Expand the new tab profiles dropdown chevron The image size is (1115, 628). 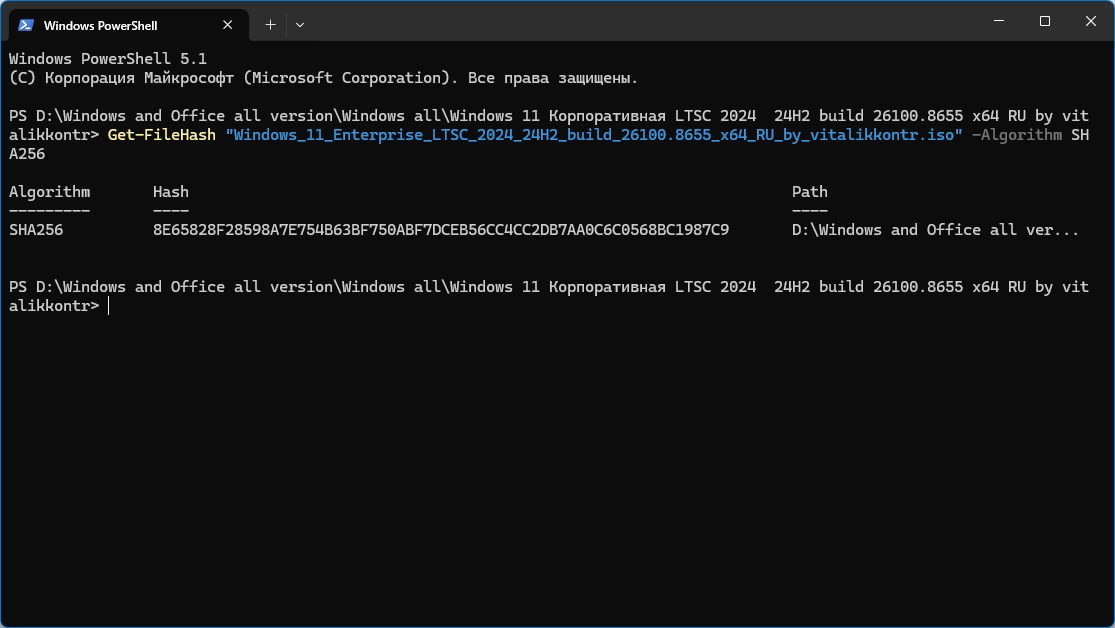(300, 25)
